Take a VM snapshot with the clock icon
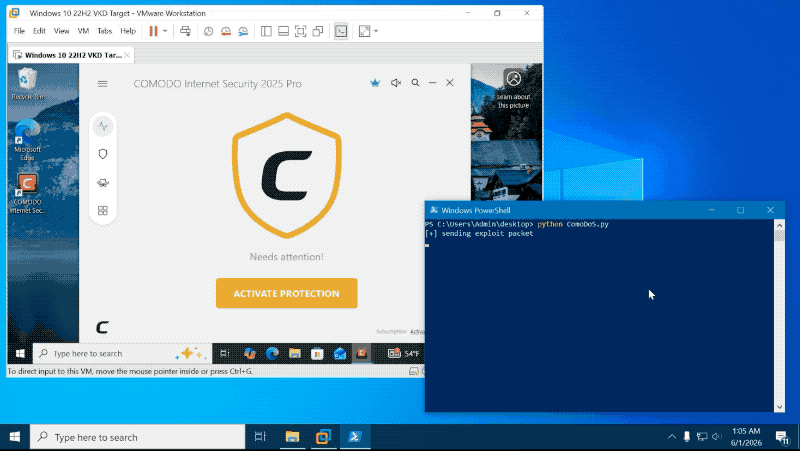The width and height of the screenshot is (800, 451). [208, 31]
